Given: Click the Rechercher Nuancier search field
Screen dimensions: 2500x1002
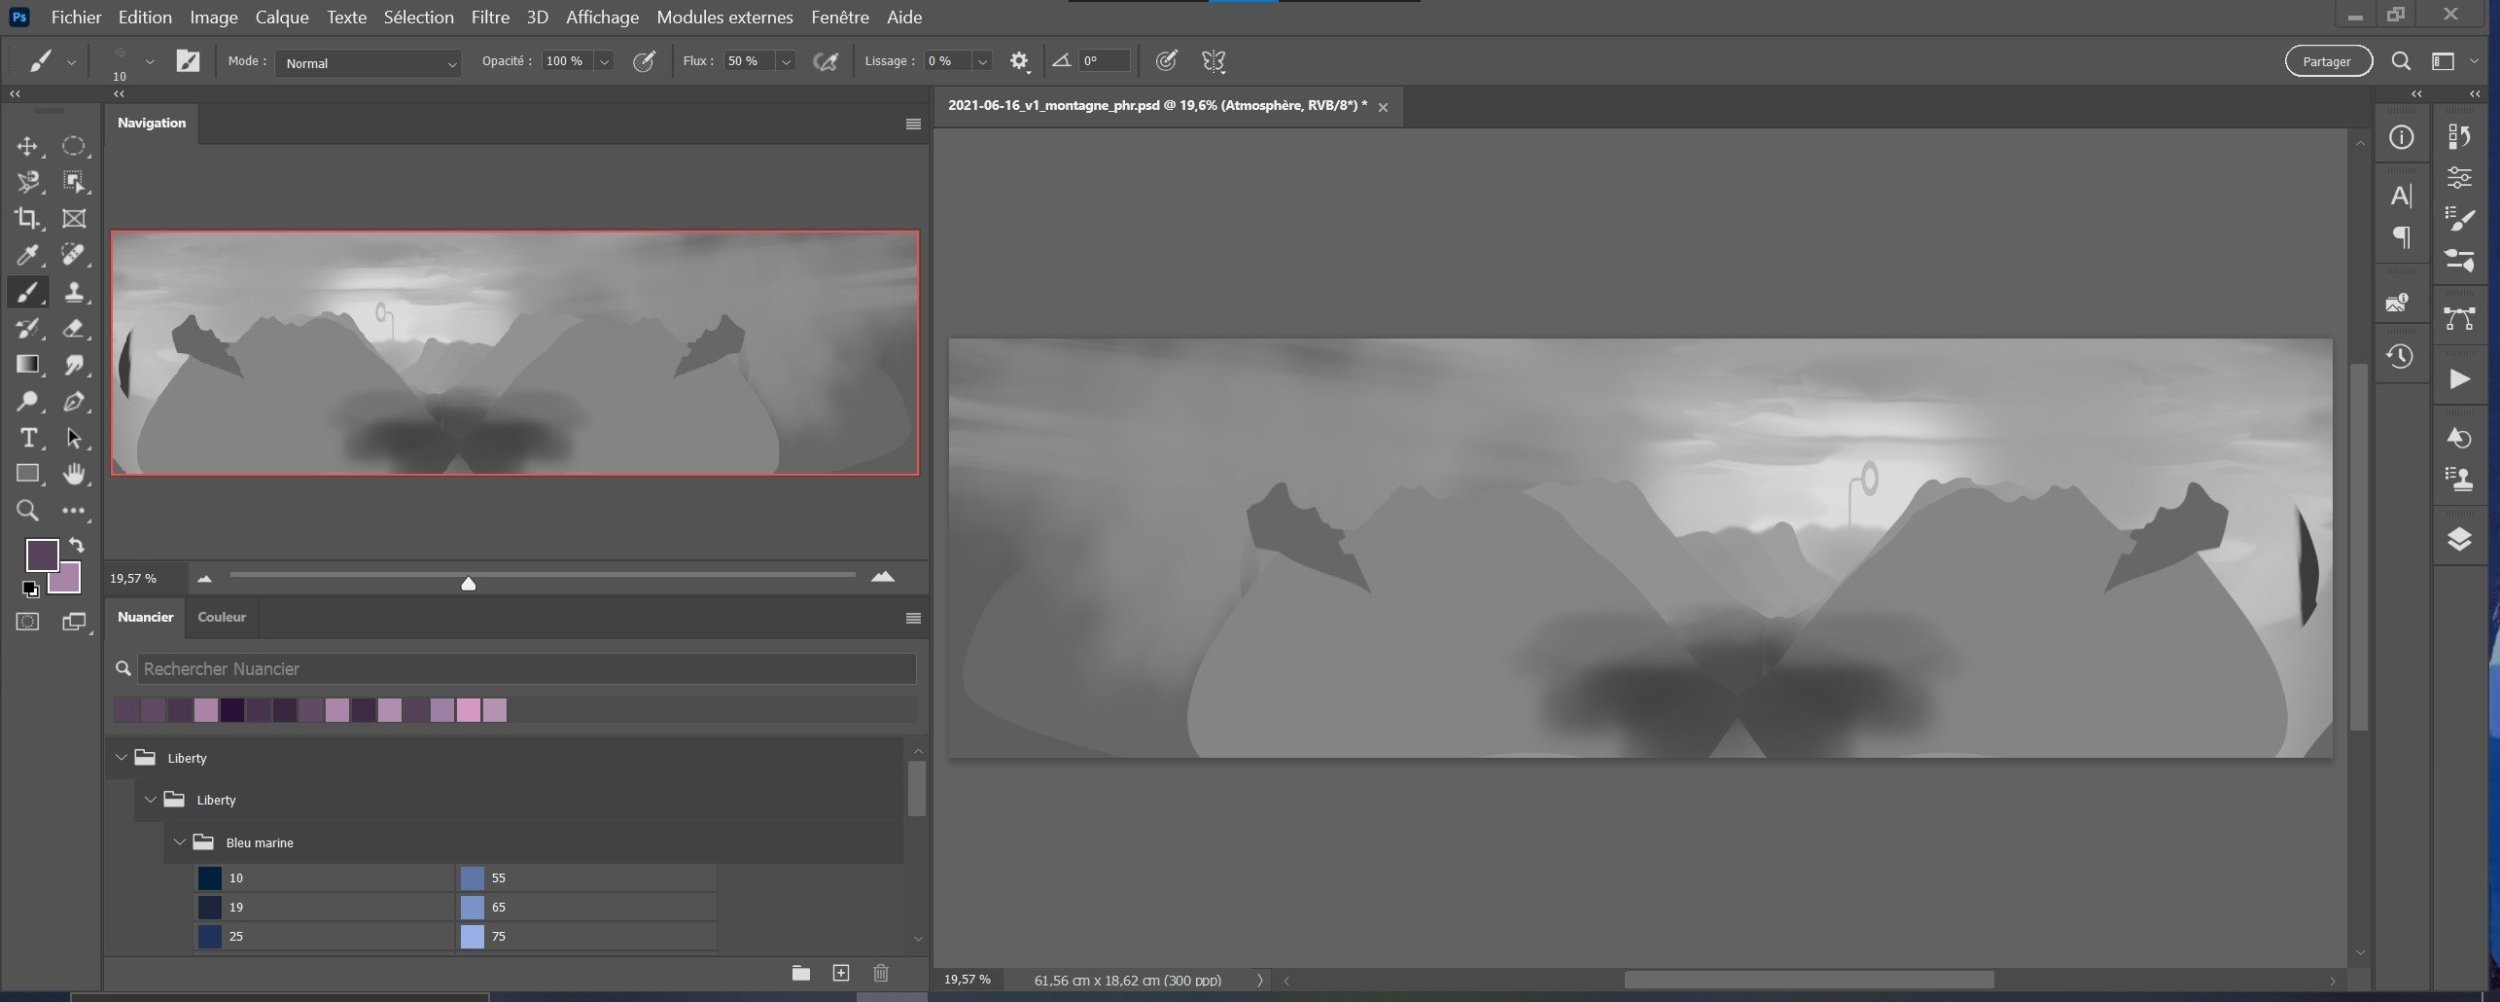Looking at the screenshot, I should (x=526, y=669).
